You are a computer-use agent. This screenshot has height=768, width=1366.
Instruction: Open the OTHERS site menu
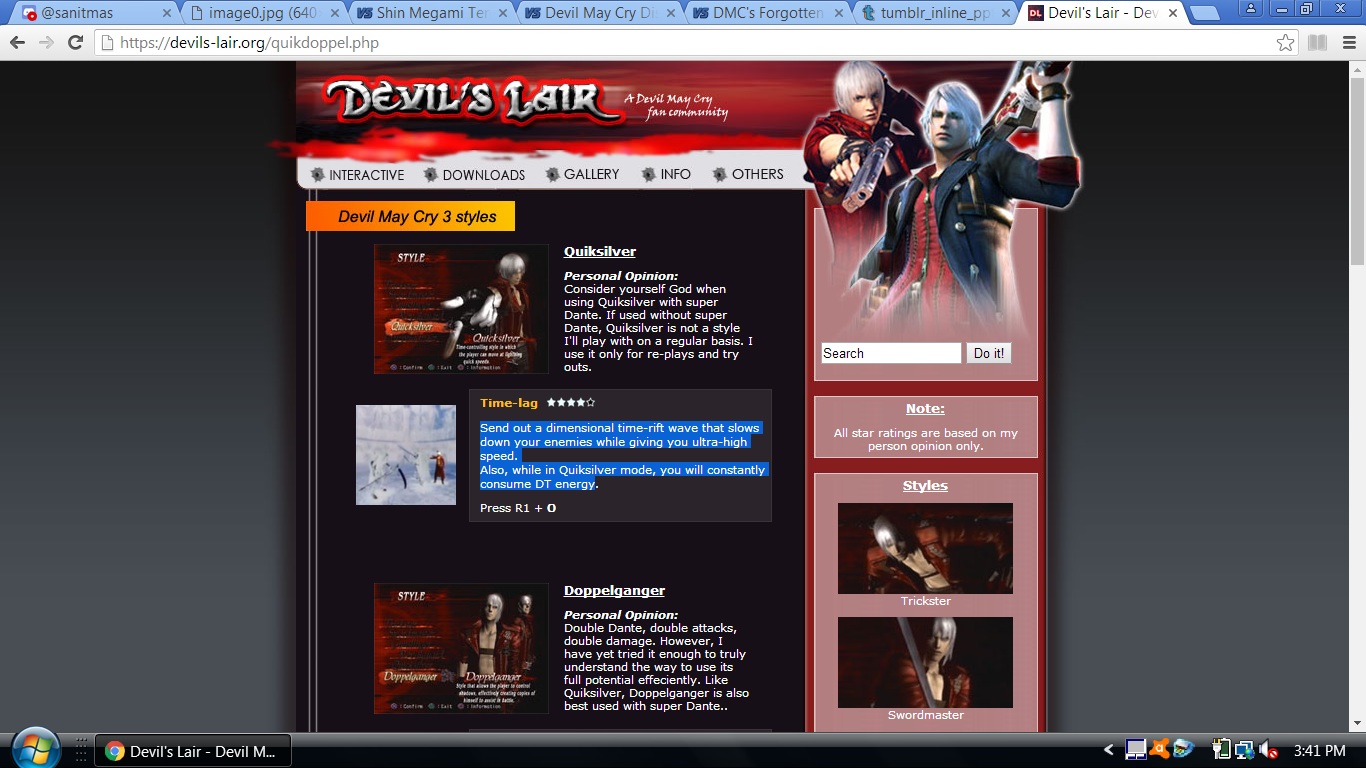pos(748,174)
